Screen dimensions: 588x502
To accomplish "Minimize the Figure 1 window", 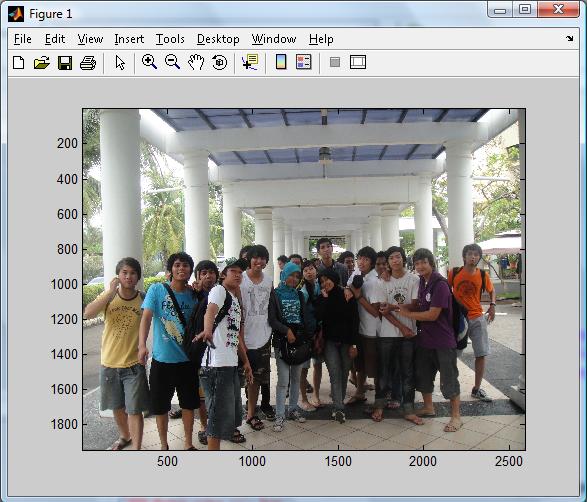I will (500, 10).
